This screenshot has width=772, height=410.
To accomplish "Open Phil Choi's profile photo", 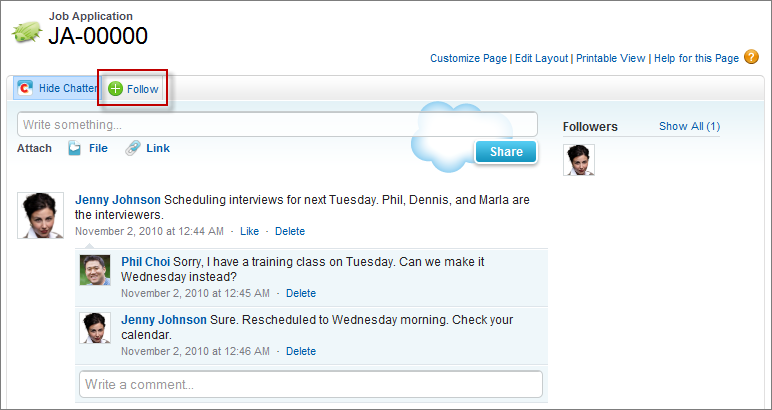I will 95,270.
